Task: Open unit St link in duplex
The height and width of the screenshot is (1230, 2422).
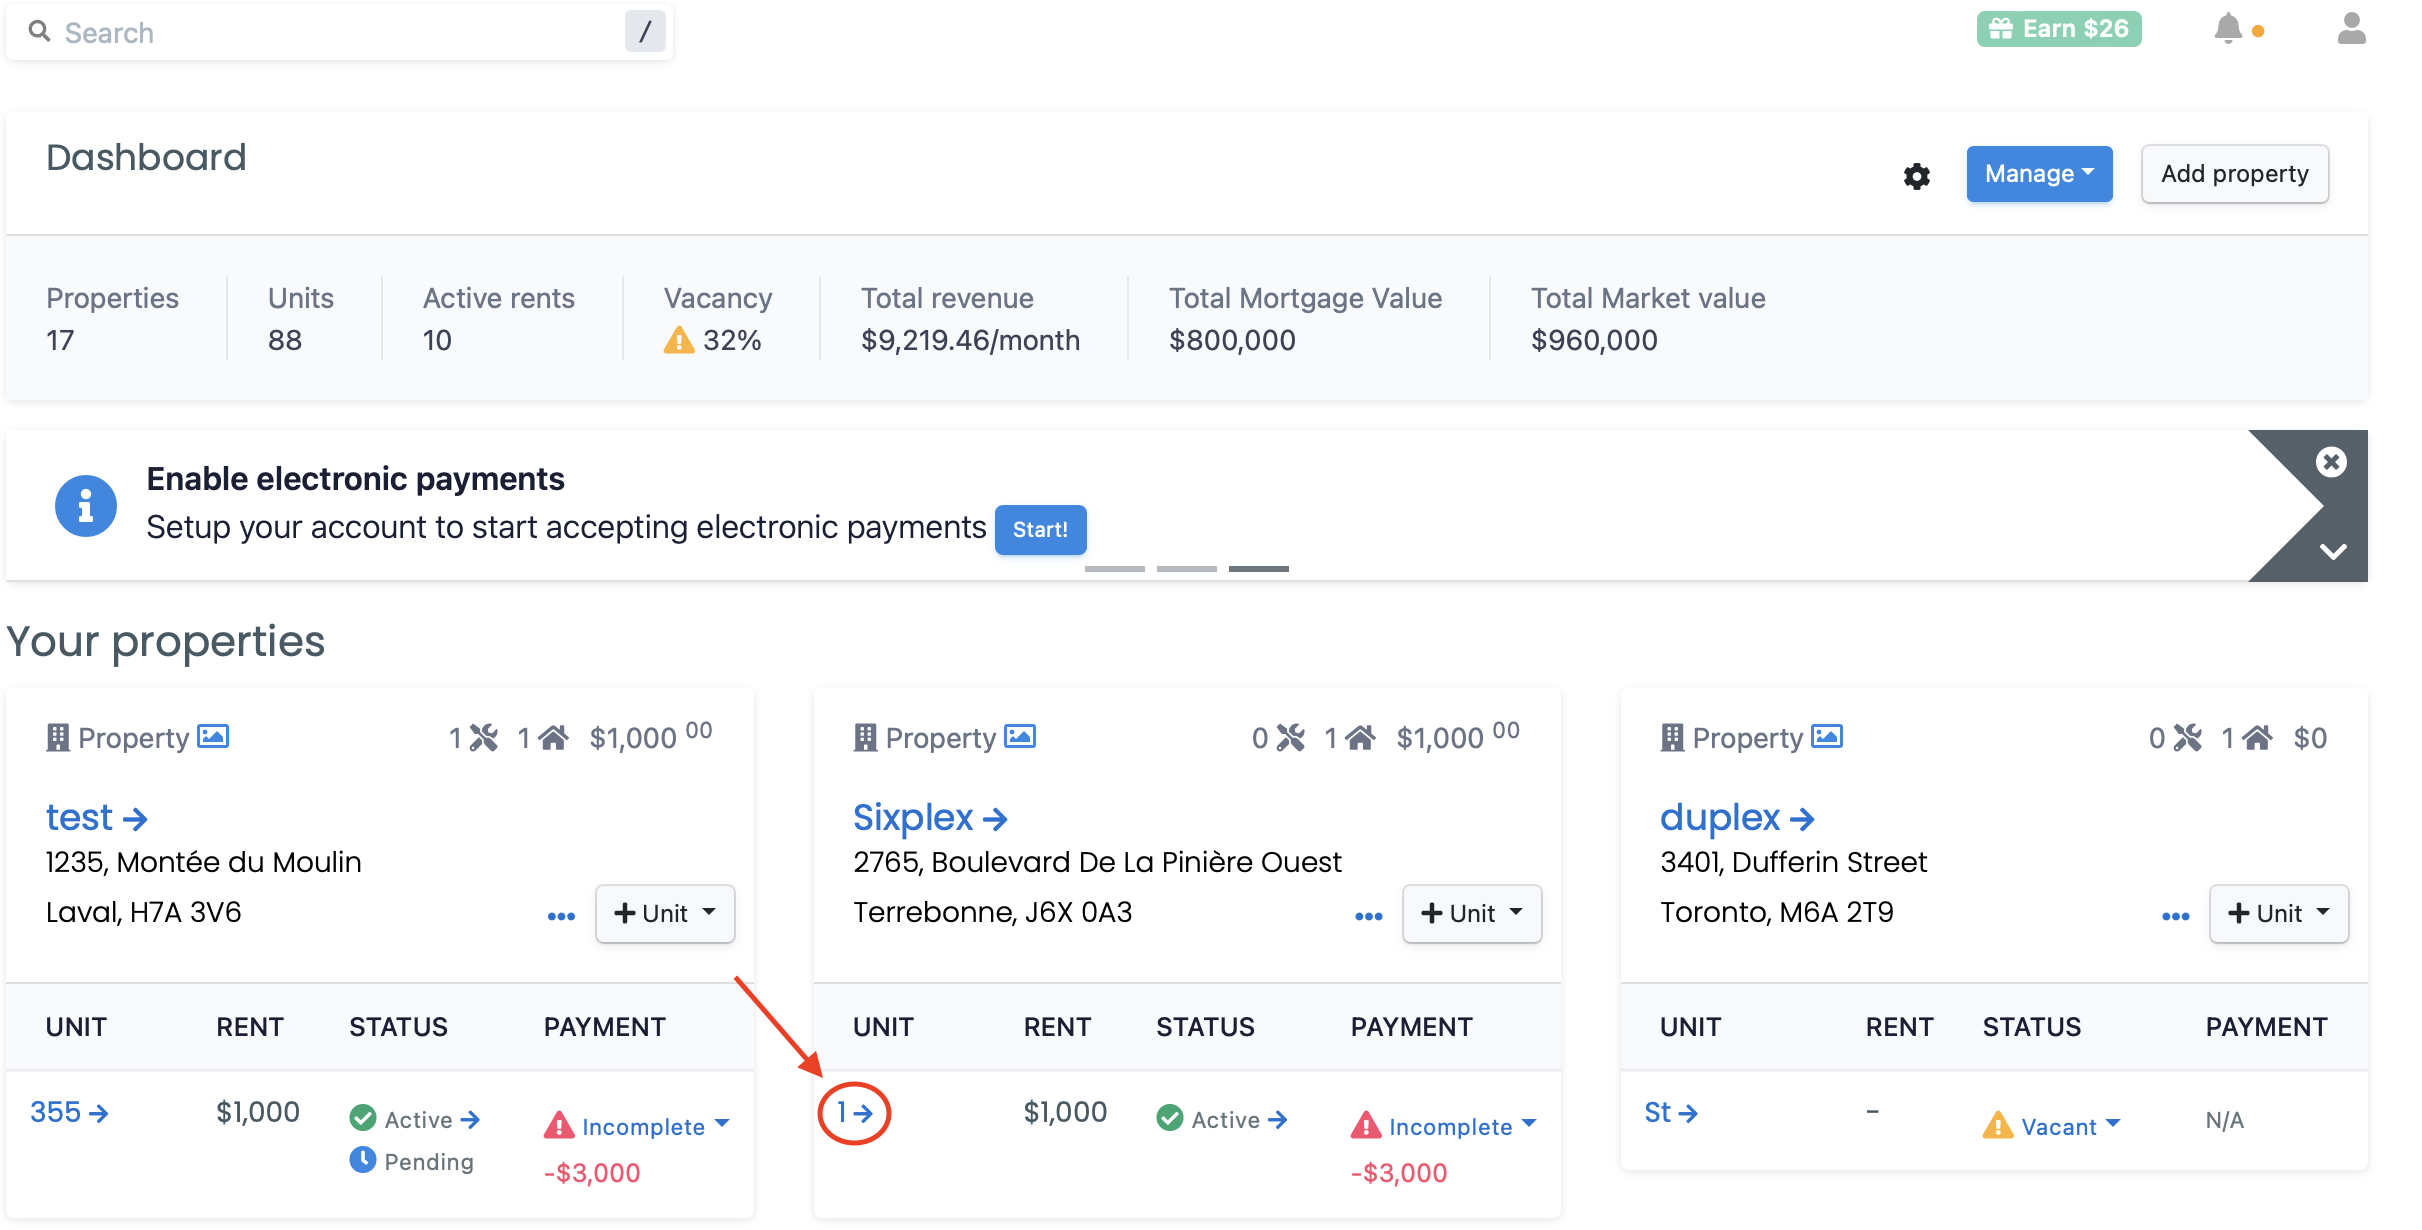Action: coord(1671,1112)
